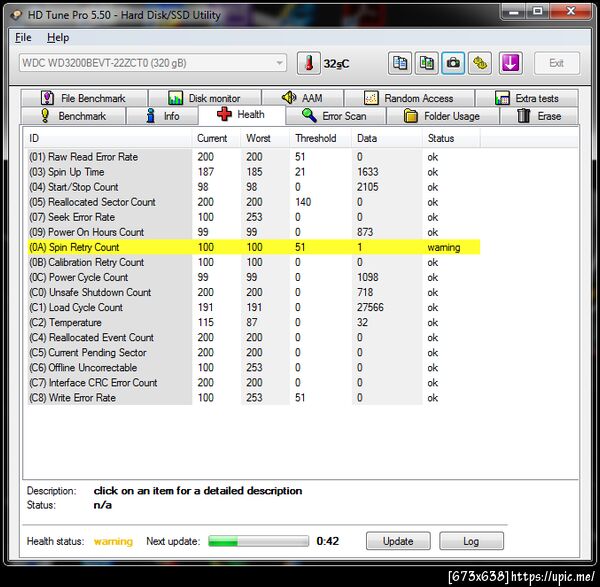Image resolution: width=600 pixels, height=587 pixels.
Task: Click the 32°C temperature readout
Action: (336, 64)
